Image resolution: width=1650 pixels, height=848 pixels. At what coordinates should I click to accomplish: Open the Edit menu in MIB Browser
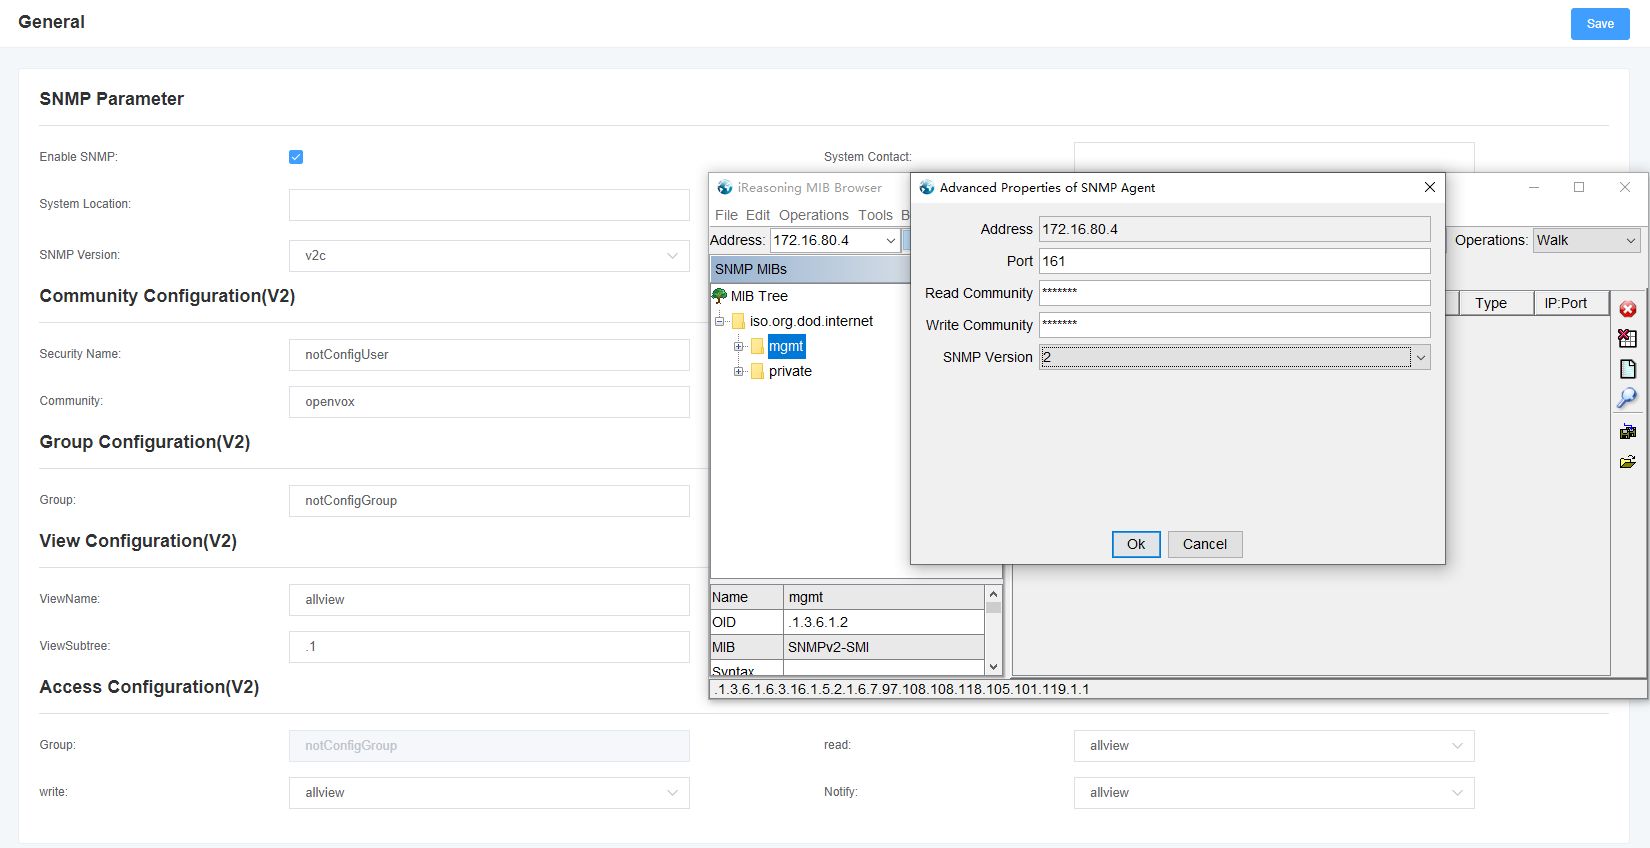(758, 215)
